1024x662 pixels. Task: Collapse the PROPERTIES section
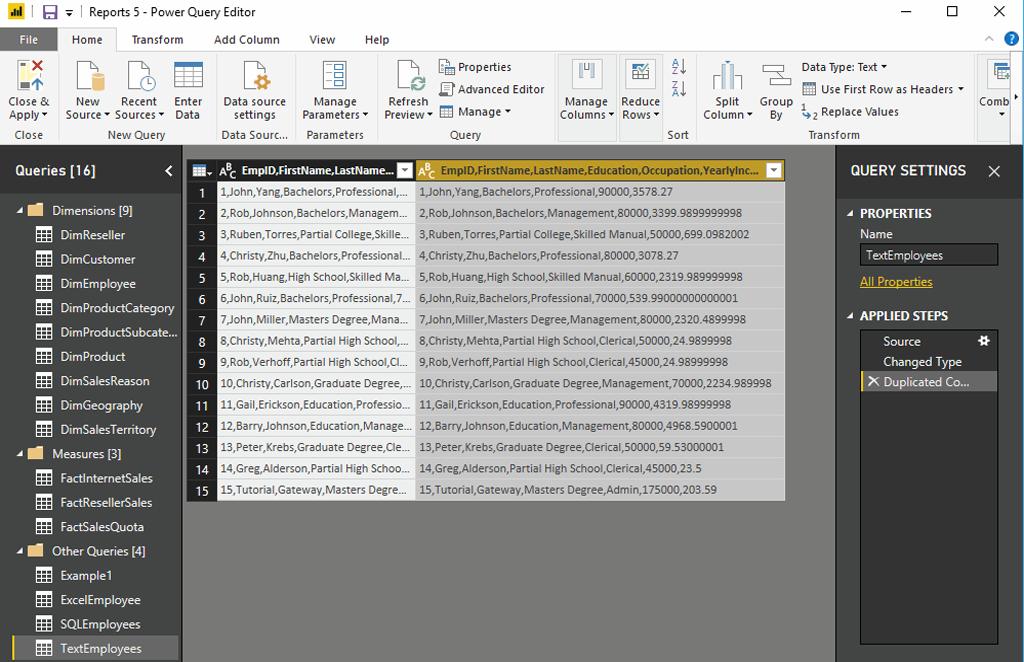[x=850, y=214]
